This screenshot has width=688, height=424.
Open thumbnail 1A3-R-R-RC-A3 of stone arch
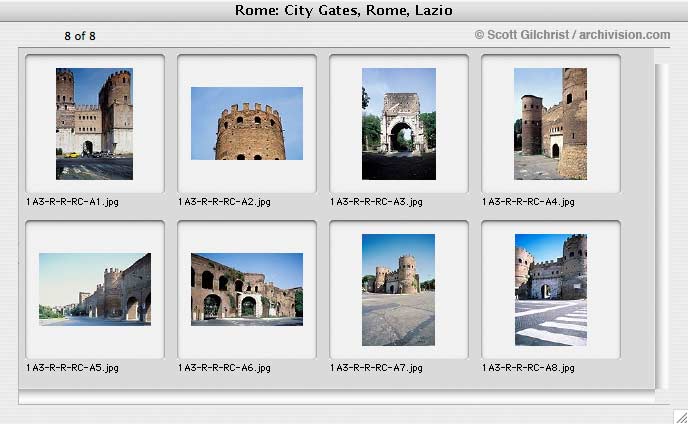pyautogui.click(x=399, y=124)
